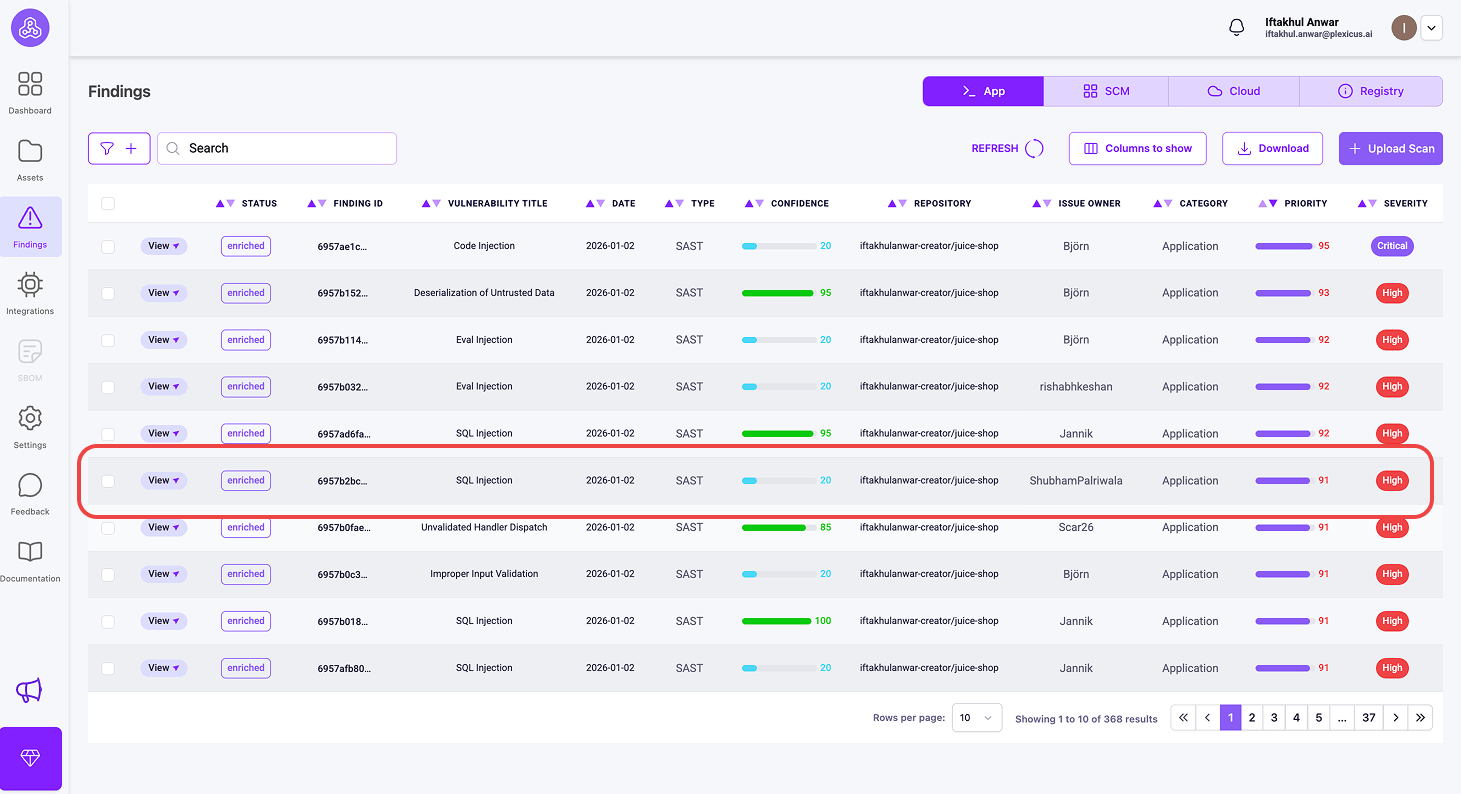Click the Download button
The image size is (1461, 794).
click(1272, 148)
